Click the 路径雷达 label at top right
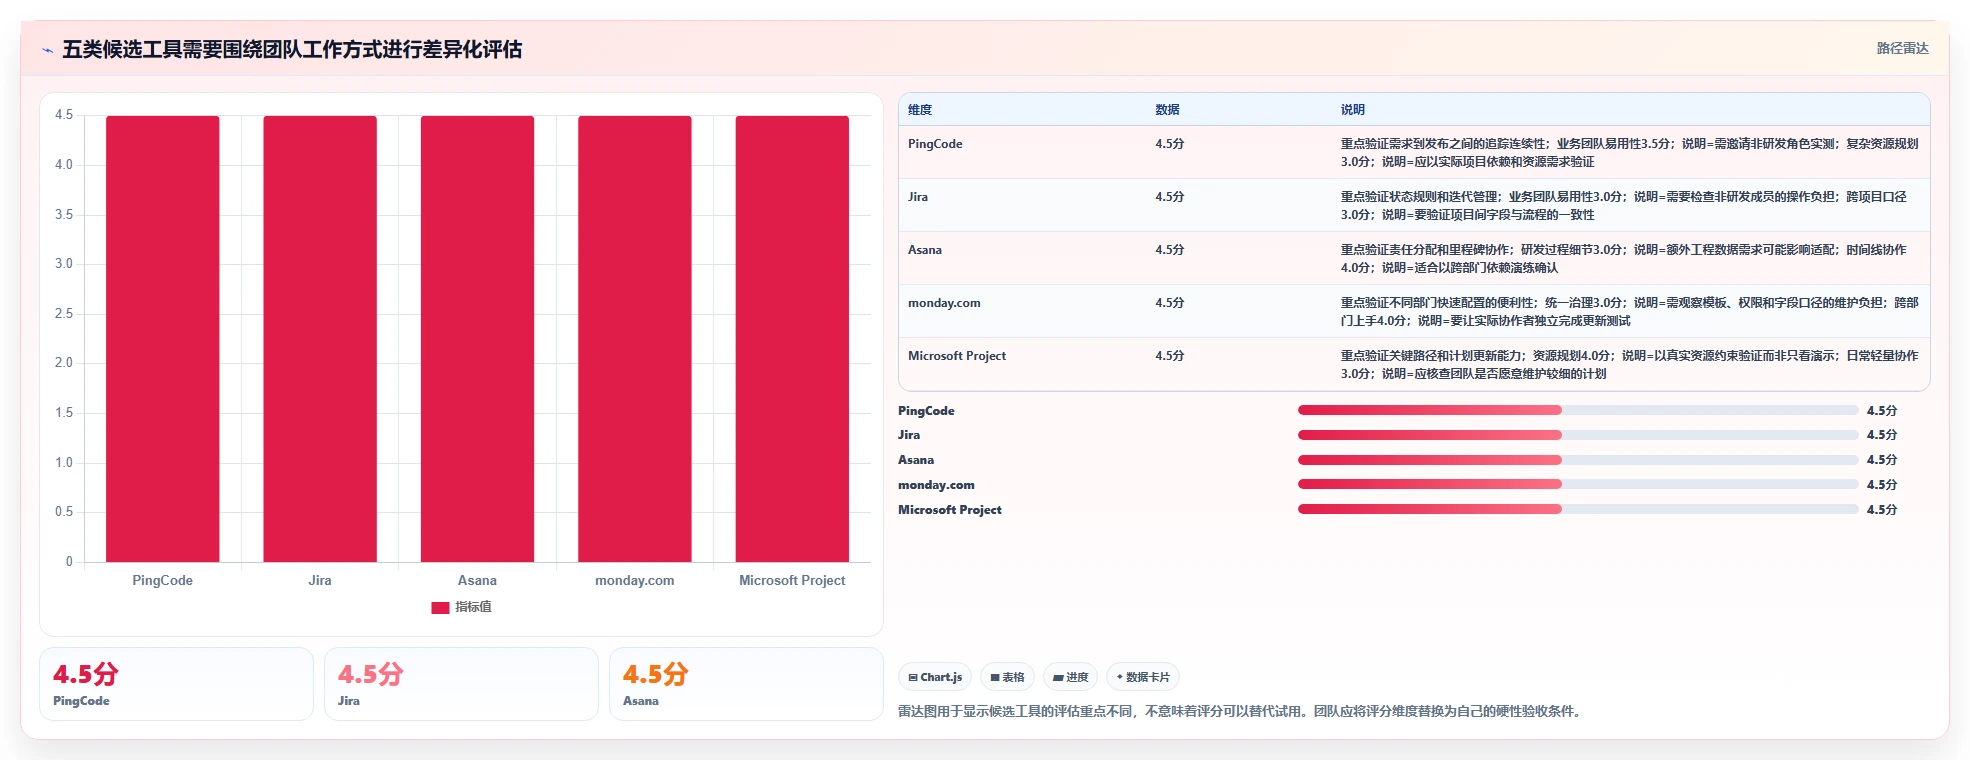 tap(1902, 48)
